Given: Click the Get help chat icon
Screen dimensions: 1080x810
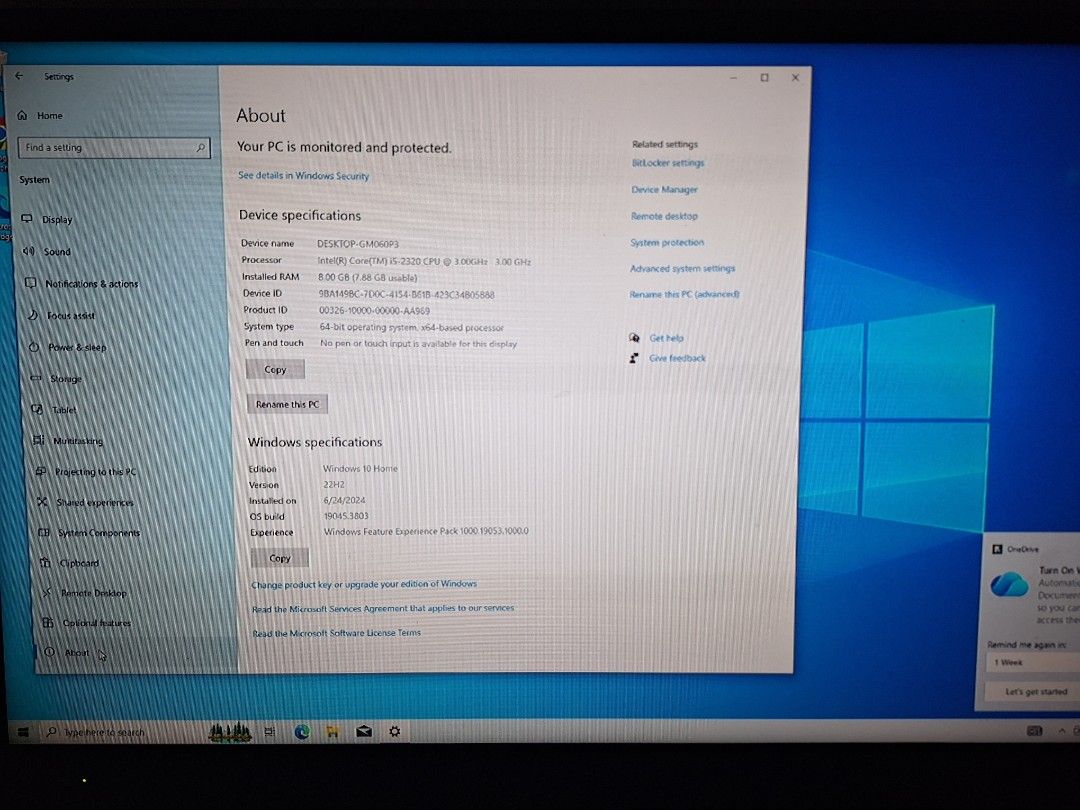Looking at the screenshot, I should pos(634,338).
